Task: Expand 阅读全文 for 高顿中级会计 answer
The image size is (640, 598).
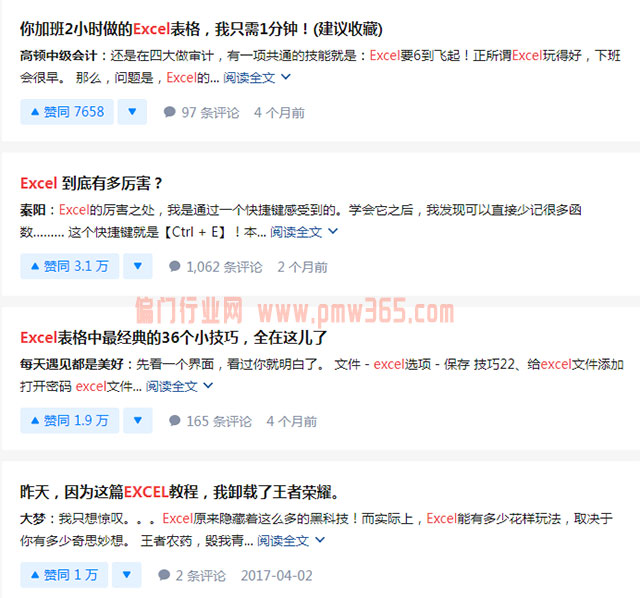Action: coord(257,77)
